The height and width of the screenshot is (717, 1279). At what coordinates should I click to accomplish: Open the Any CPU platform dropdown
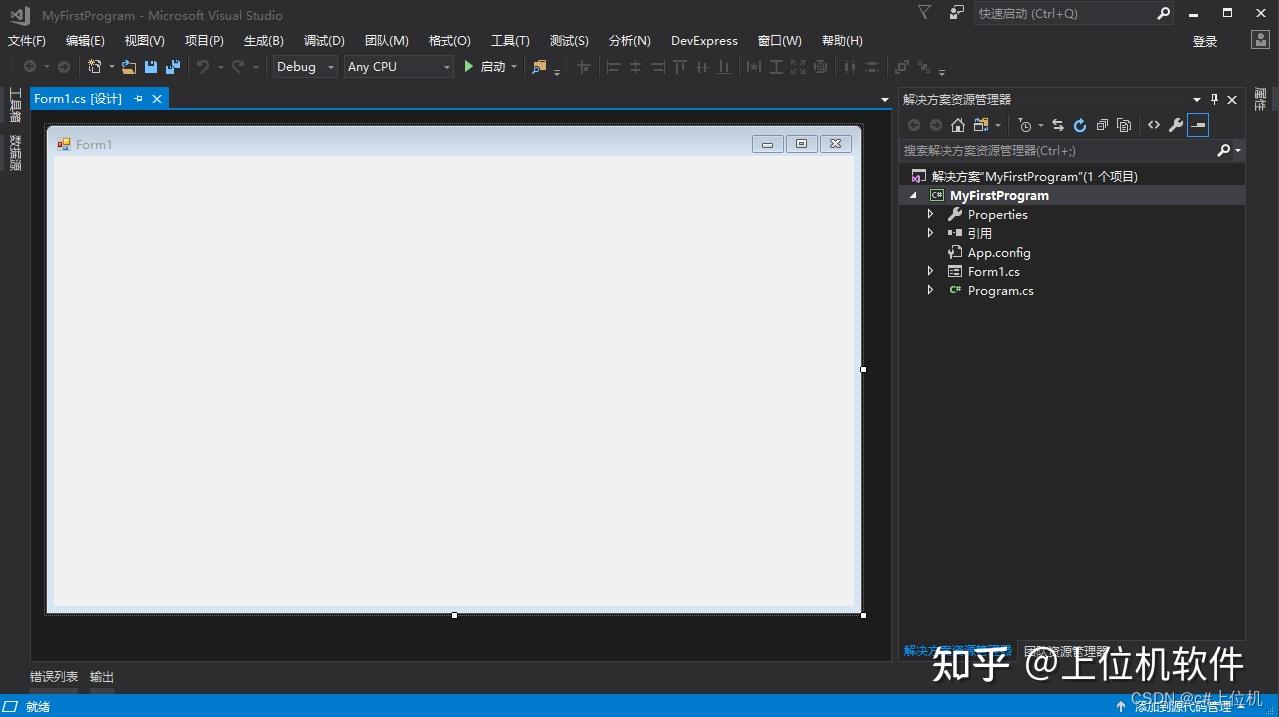[447, 67]
